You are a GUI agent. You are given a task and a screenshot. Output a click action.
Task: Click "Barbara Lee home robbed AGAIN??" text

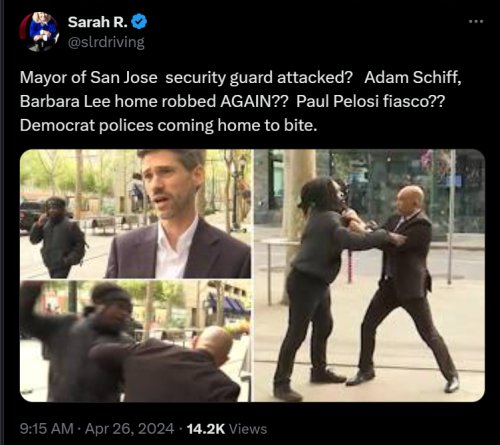[x=153, y=101]
